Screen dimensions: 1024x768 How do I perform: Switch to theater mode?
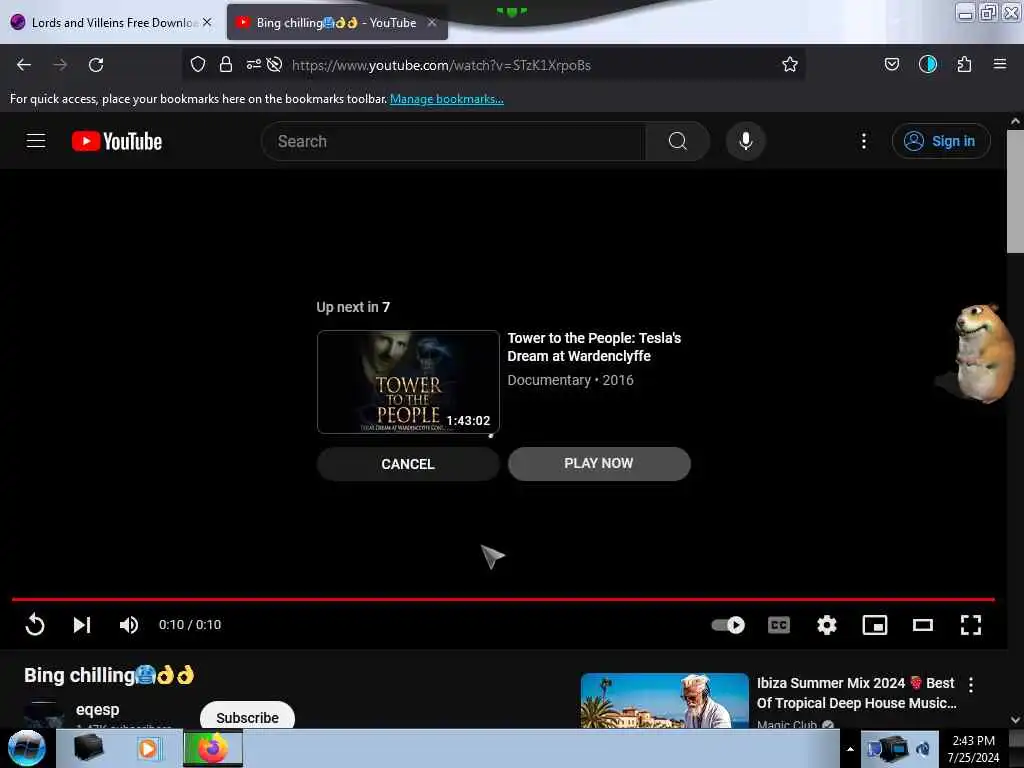tap(923, 625)
